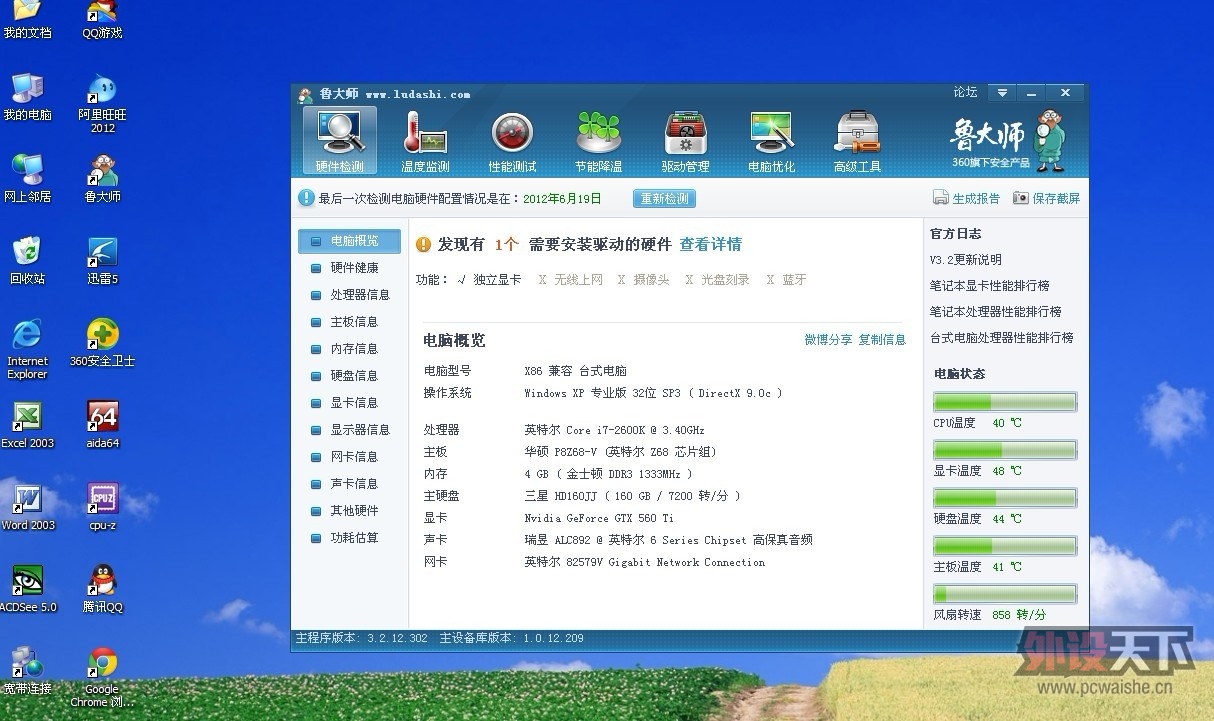Viewport: 1214px width, 721px height.
Task: Select the 节能降温 energy saving icon
Action: click(x=598, y=140)
